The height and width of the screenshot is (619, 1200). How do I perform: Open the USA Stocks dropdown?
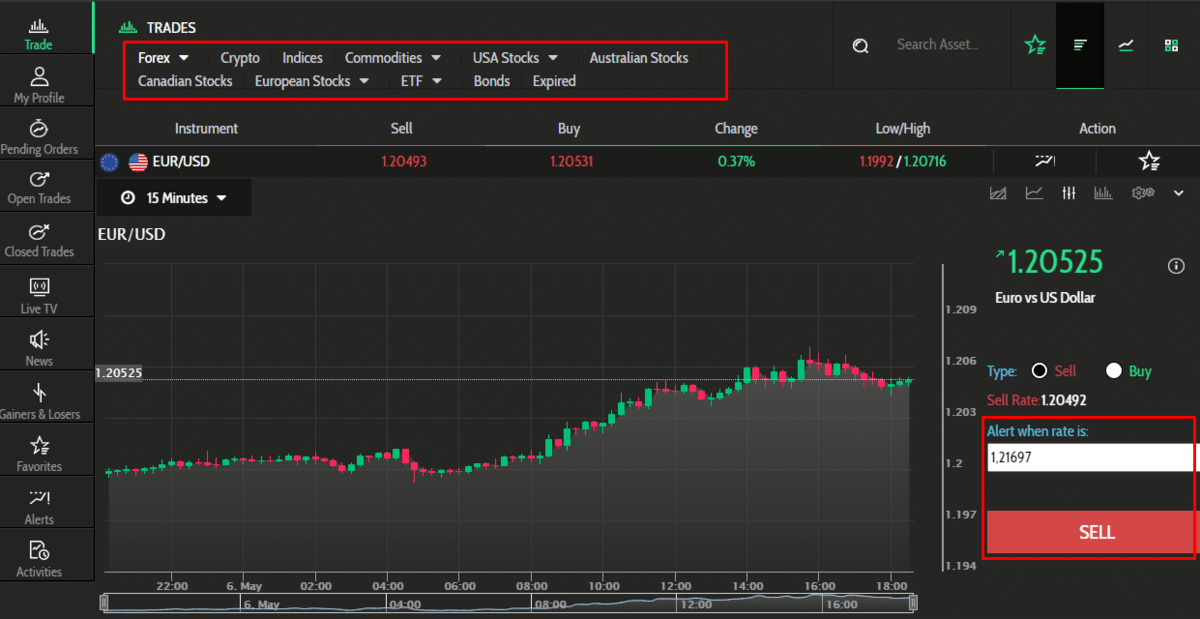coord(515,58)
